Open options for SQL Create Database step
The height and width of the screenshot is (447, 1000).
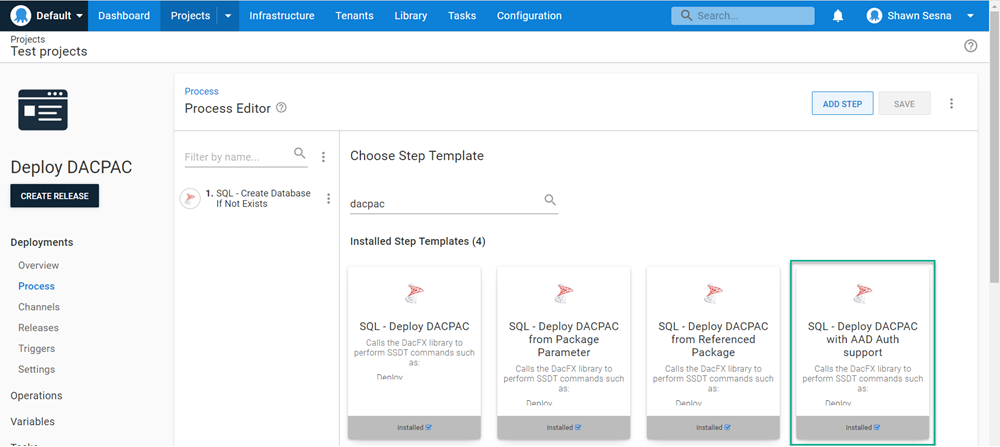tap(328, 199)
